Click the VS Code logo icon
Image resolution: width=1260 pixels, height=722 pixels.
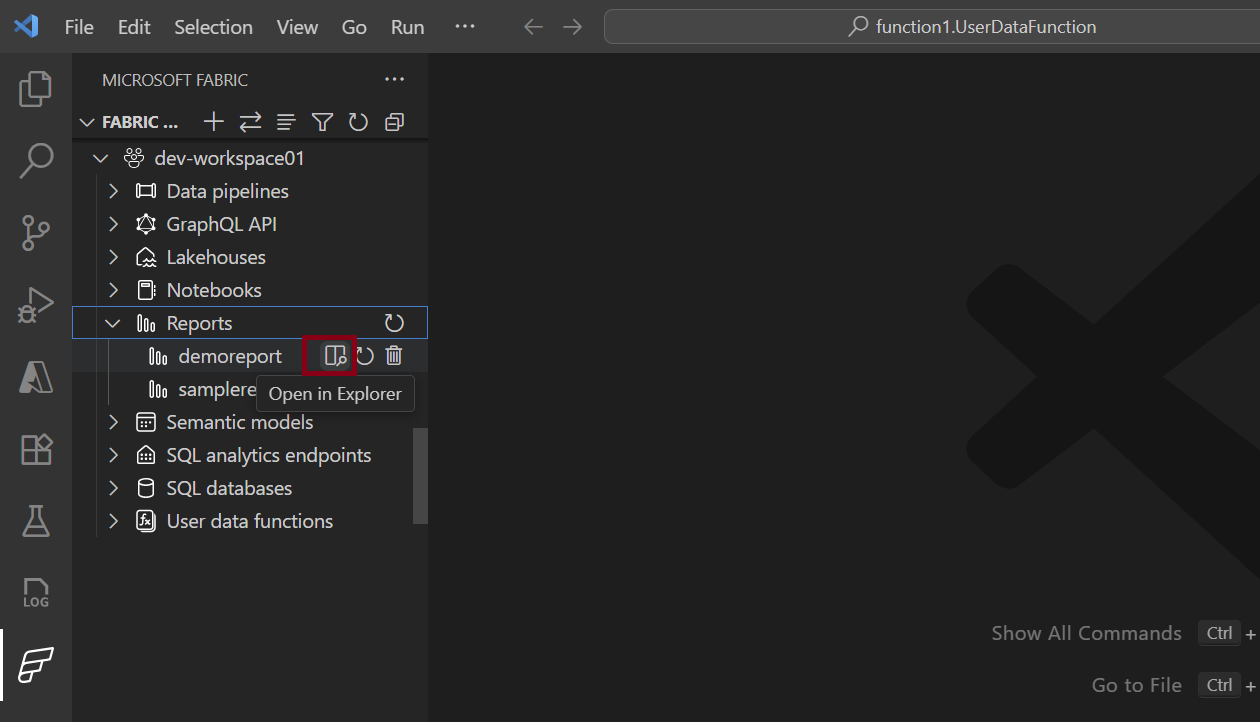click(x=26, y=27)
